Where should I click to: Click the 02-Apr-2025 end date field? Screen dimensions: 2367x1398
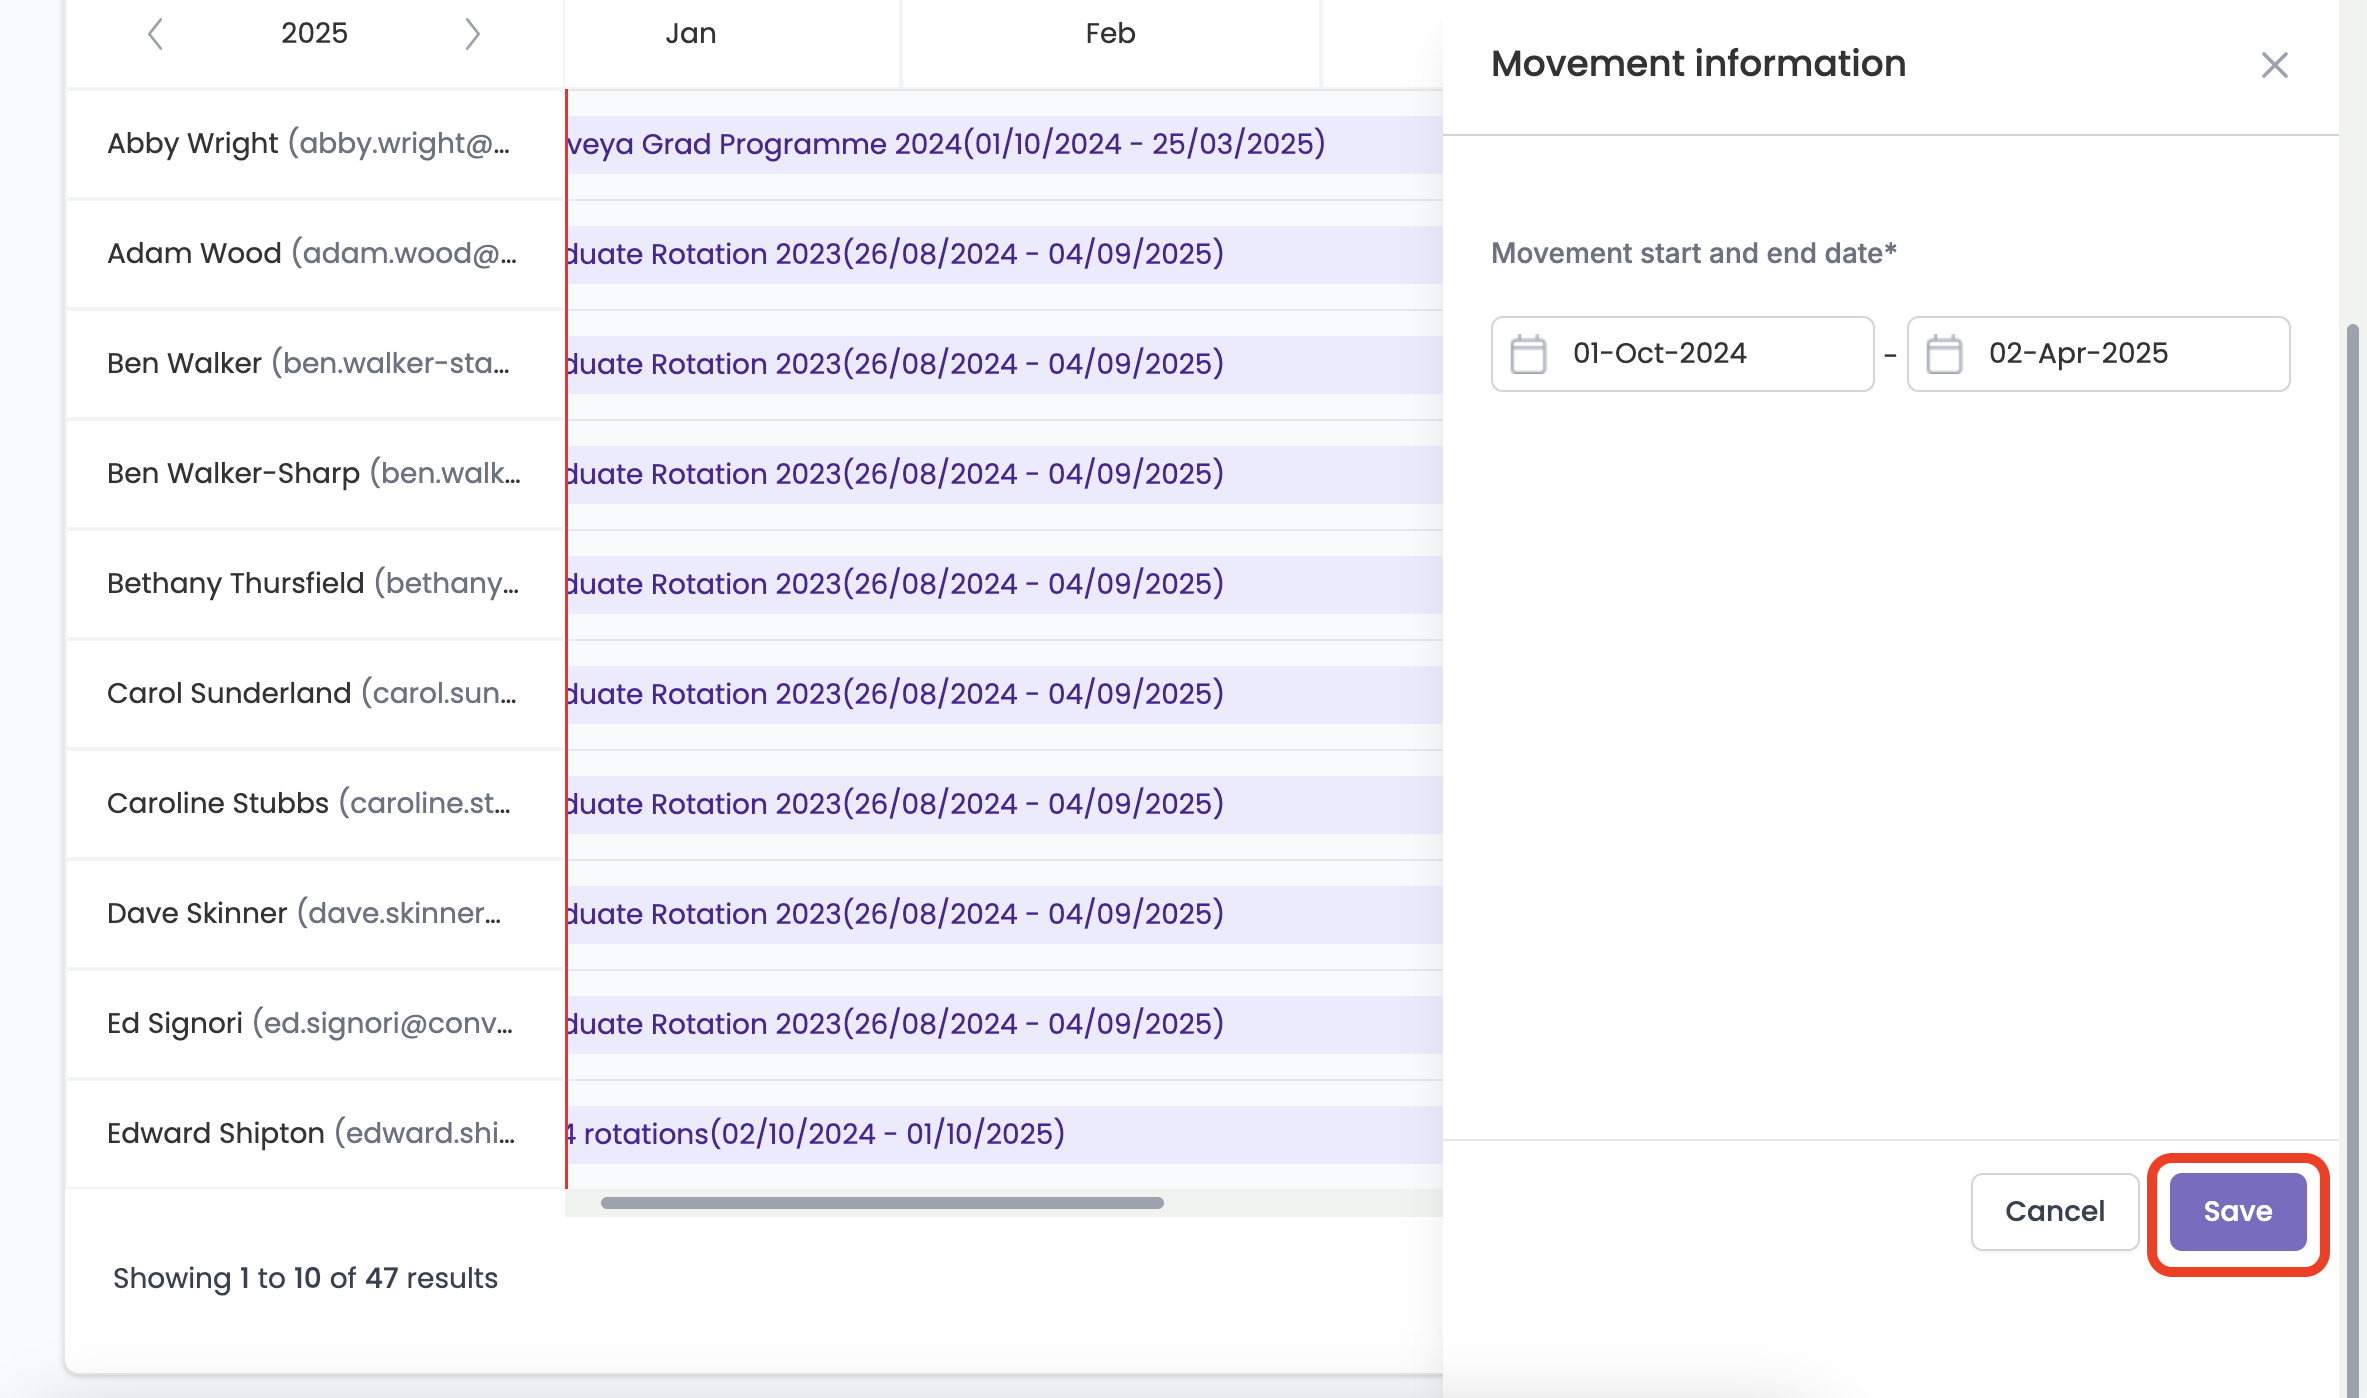click(2098, 354)
